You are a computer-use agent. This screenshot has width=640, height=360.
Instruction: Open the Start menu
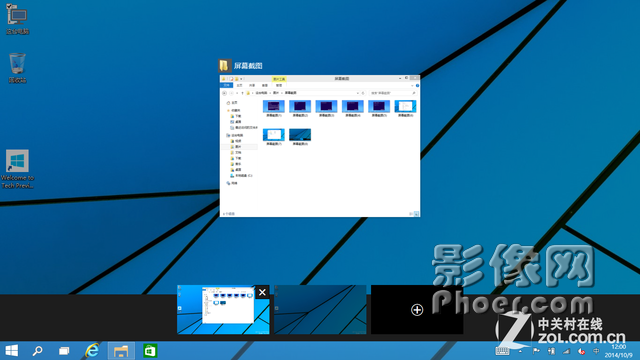pyautogui.click(x=11, y=351)
